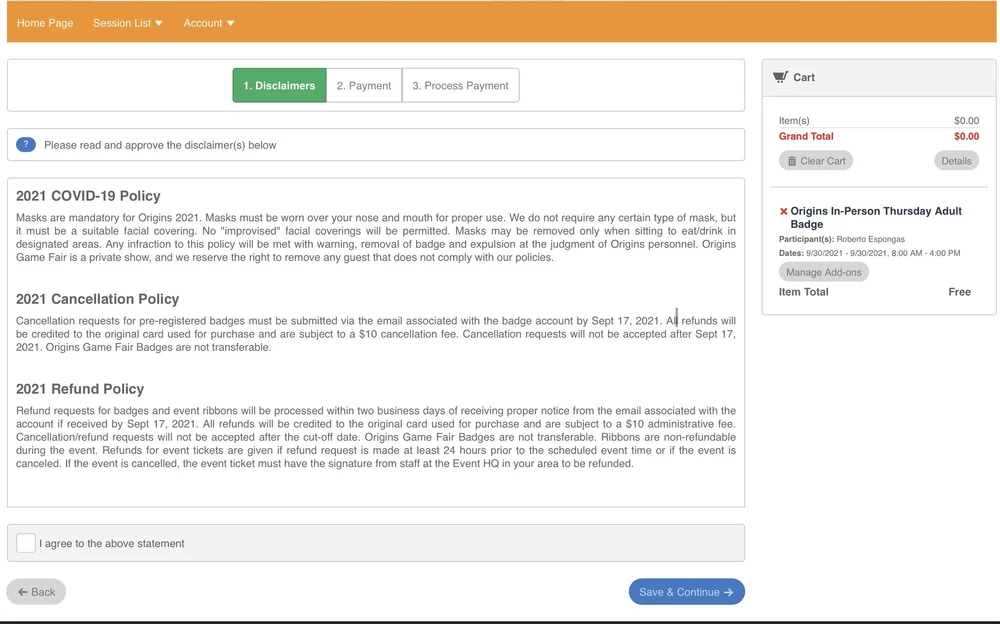Click Manage Add-ons button
1000x624 pixels.
tap(823, 272)
